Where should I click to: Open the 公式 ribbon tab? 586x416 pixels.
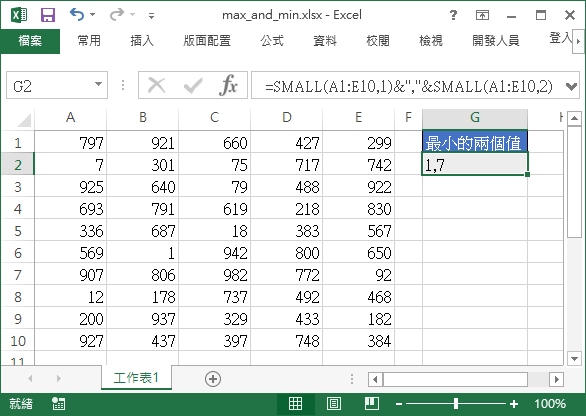point(272,40)
